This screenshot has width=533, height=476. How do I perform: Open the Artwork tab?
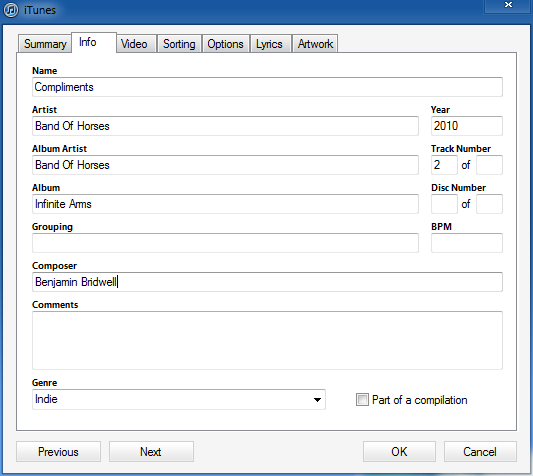click(x=315, y=44)
